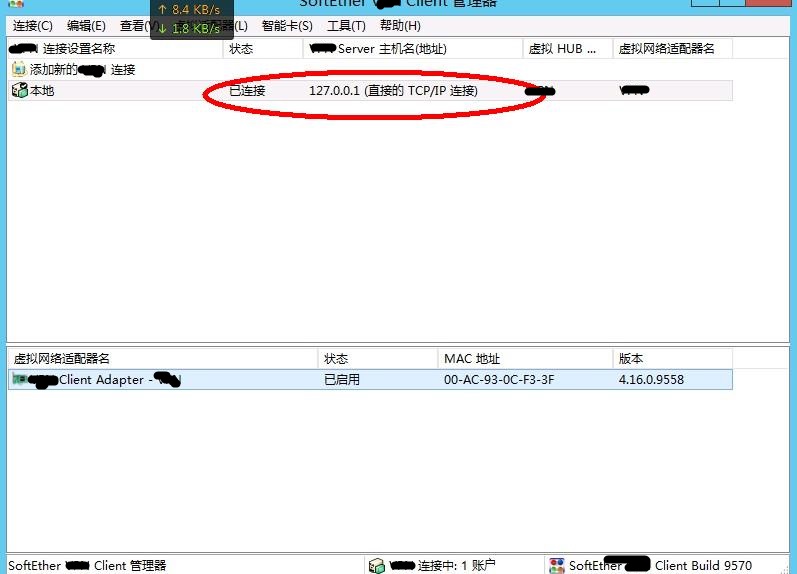Sort connections by the 连接设置名称 column header
The width and height of the screenshot is (797, 574).
[x=114, y=49]
